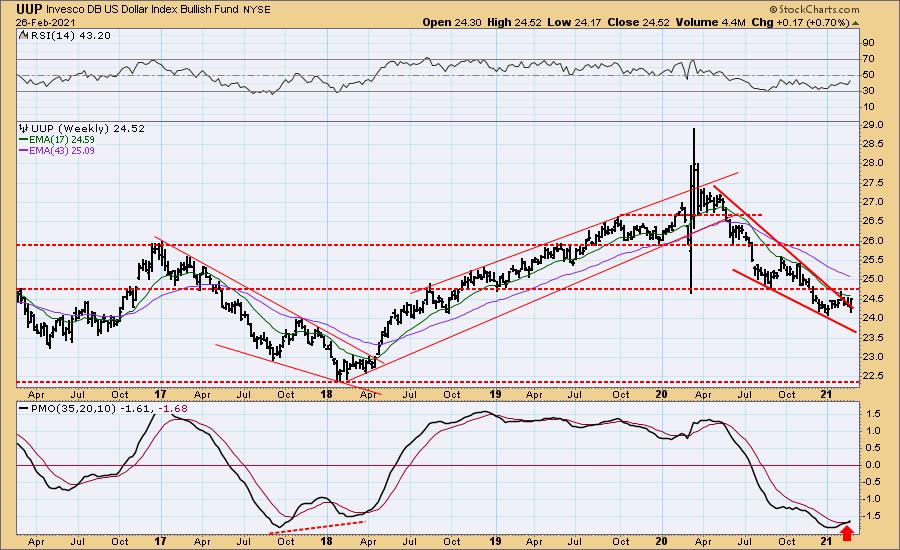Click the RSI(14) 43.20 indicator label
Viewport: 900px width, 550px height.
tap(69, 35)
